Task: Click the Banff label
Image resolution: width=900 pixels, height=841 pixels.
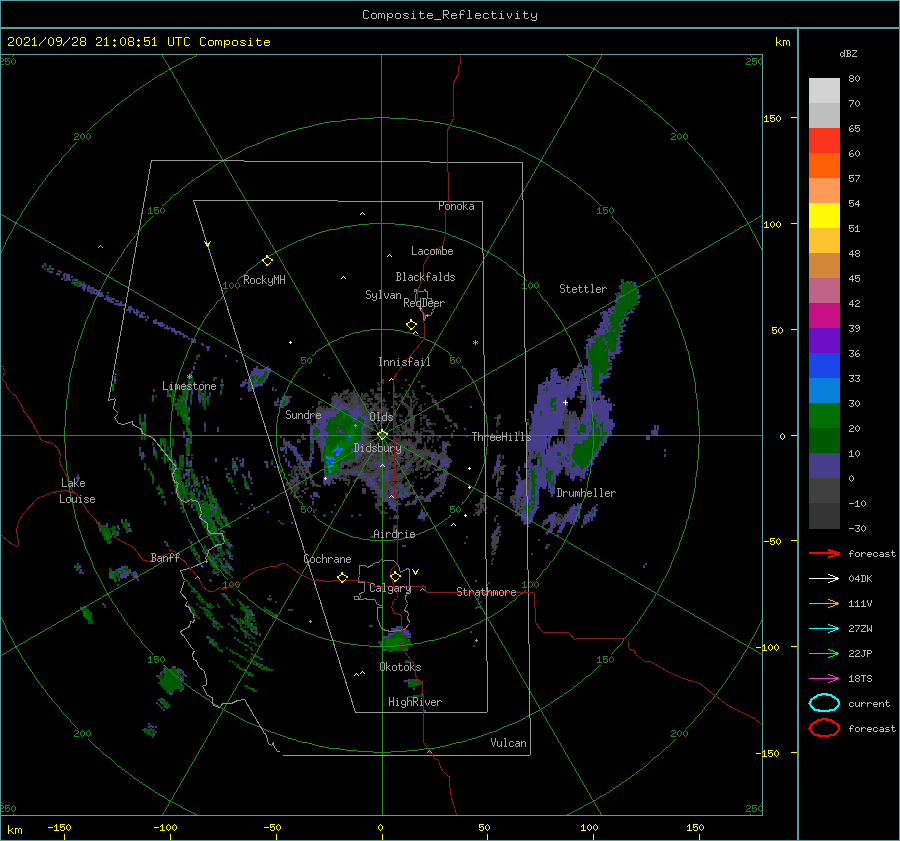Action: coord(165,557)
